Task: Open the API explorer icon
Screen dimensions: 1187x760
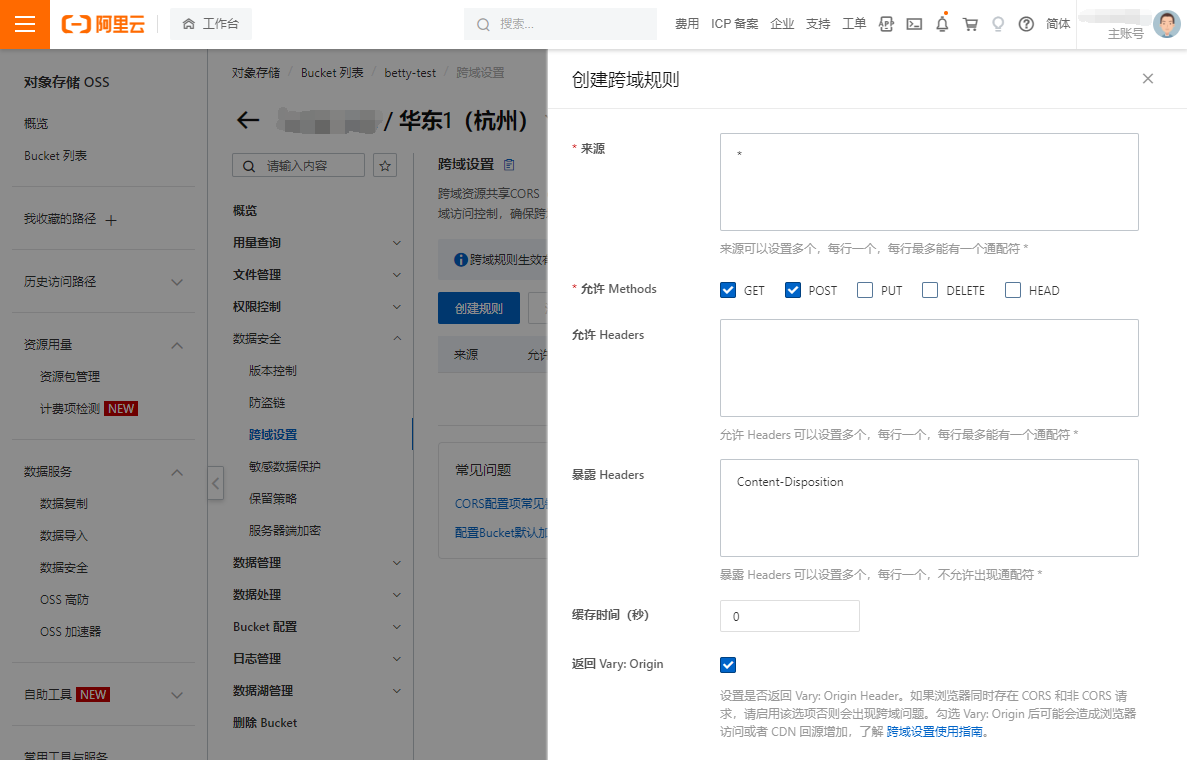Action: click(x=885, y=24)
